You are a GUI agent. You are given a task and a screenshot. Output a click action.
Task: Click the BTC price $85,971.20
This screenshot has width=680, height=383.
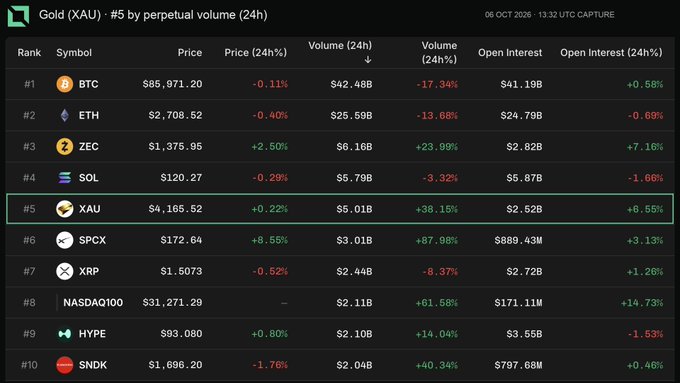click(172, 84)
